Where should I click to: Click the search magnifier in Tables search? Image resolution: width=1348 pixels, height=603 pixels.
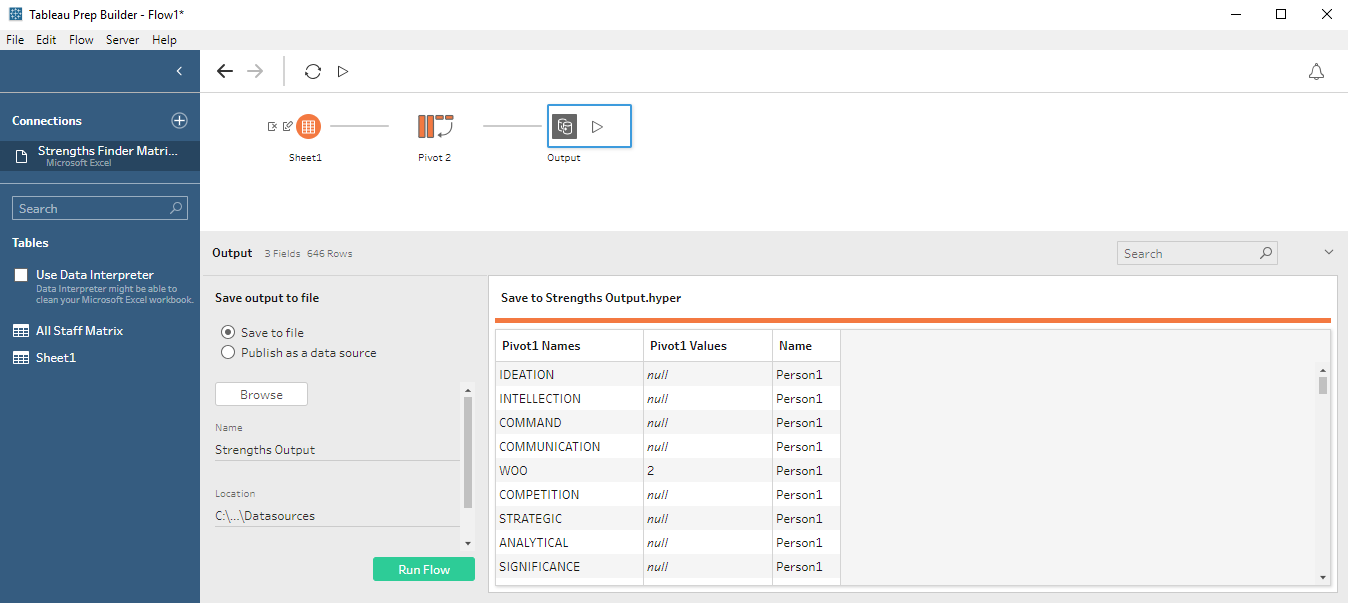coord(176,208)
